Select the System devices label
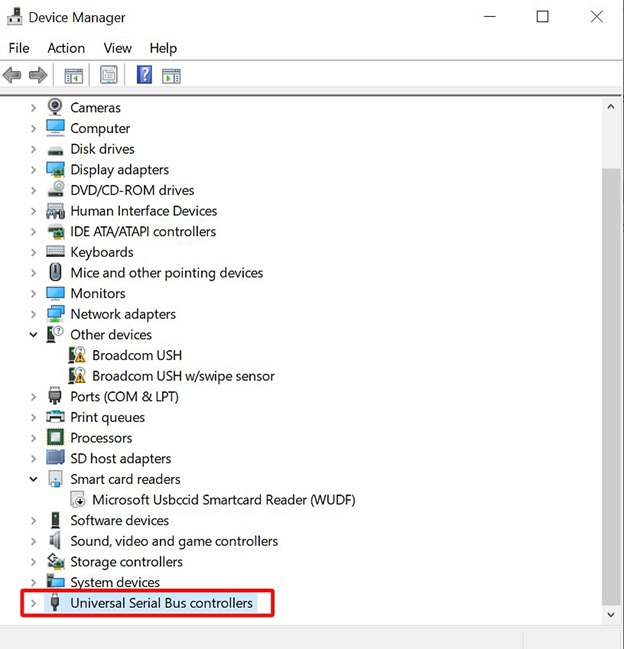Viewport: 624px width, 649px height. pyautogui.click(x=115, y=582)
